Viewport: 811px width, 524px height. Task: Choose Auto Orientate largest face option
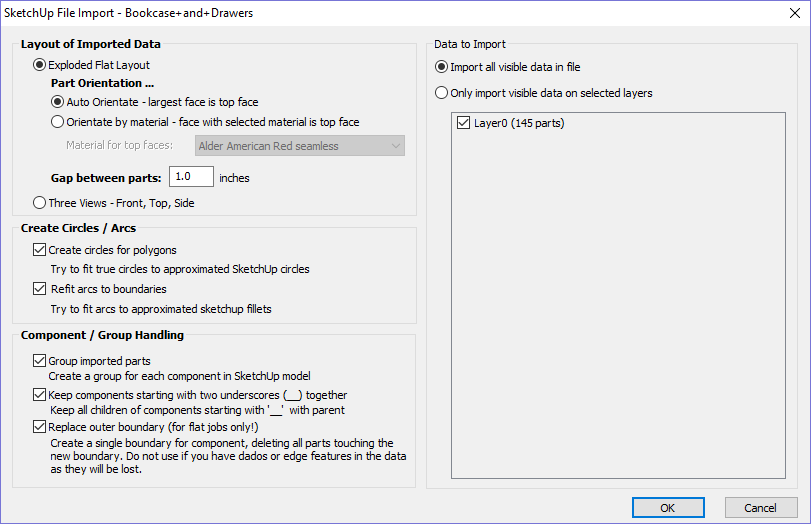57,102
